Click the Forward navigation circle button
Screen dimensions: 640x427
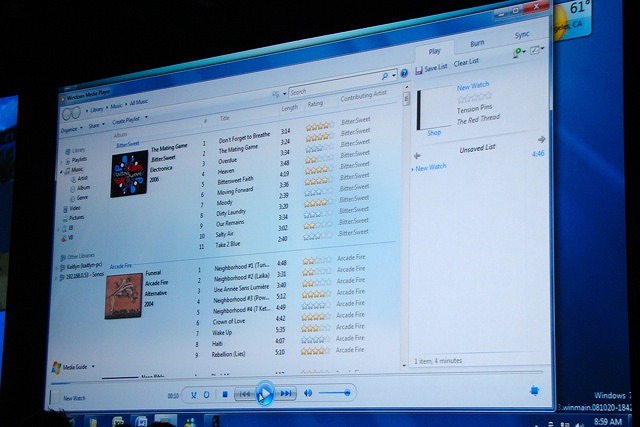(76, 113)
